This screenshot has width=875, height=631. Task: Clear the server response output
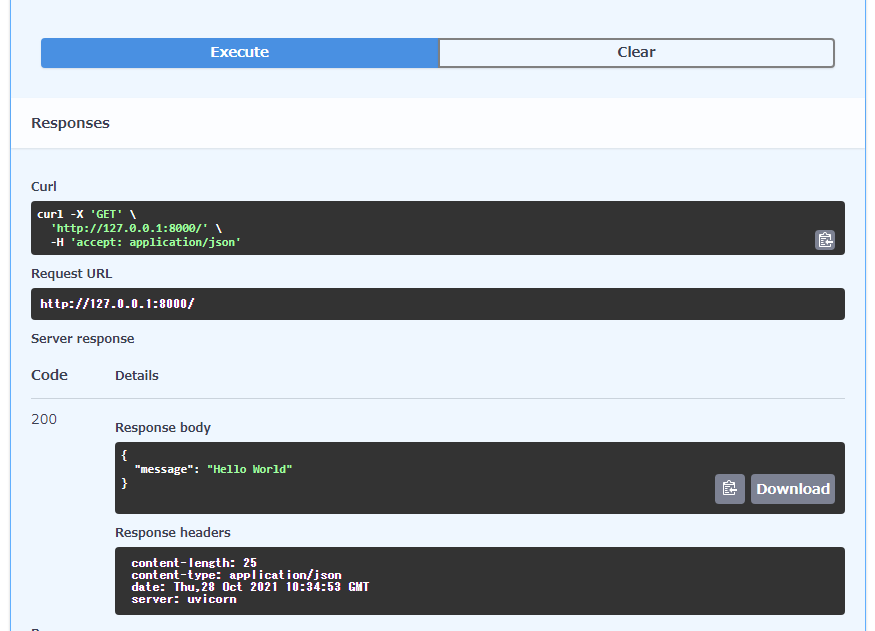point(636,52)
